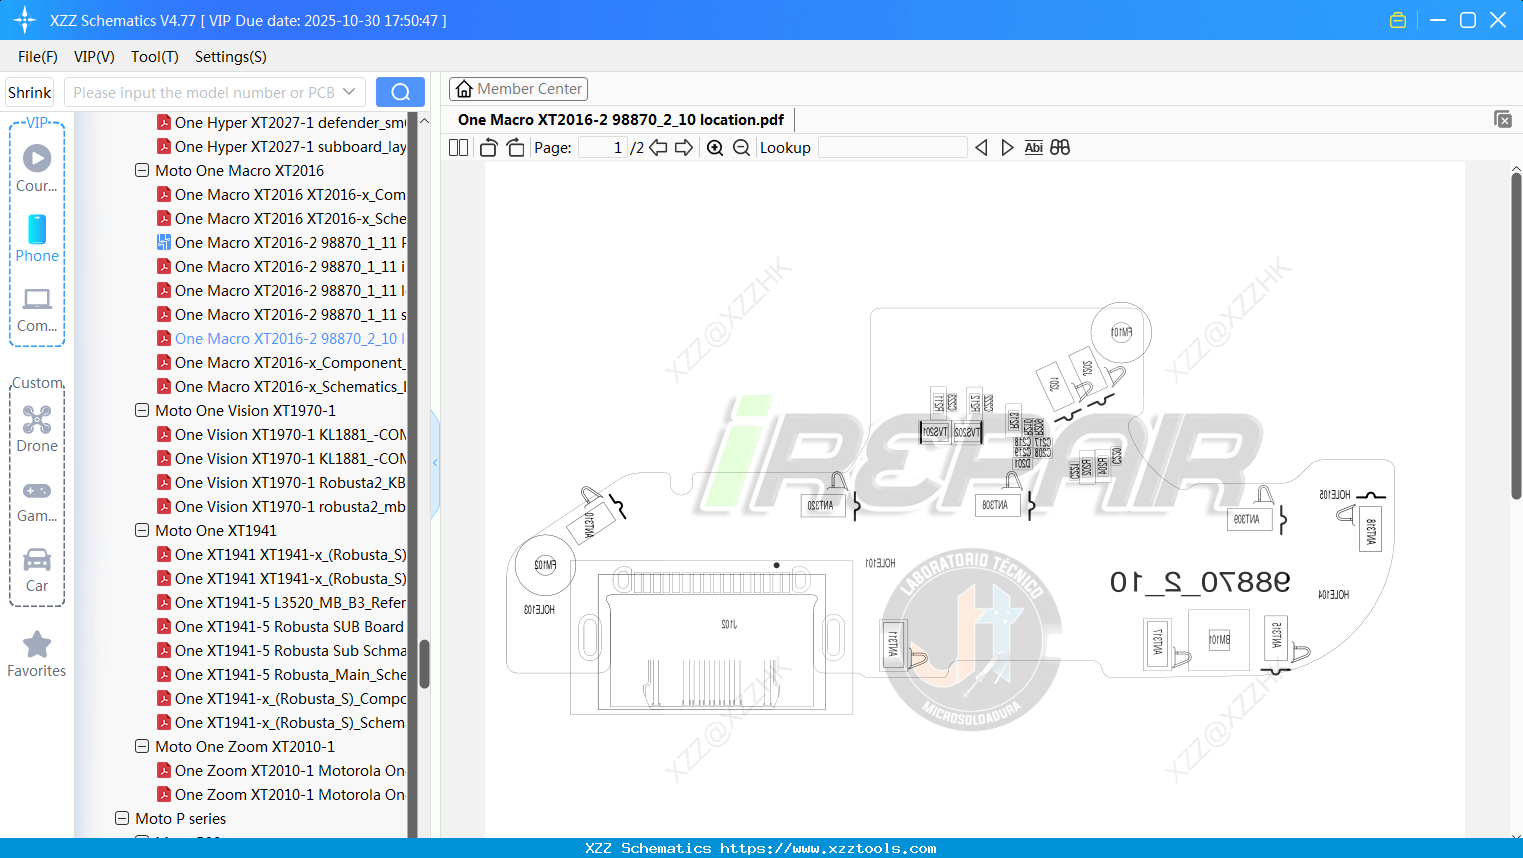1523x858 pixels.
Task: Open the Car category
Action: coord(37,570)
